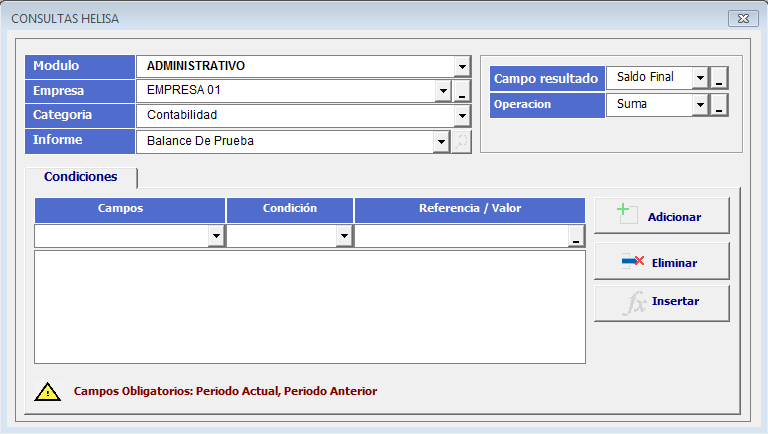
Task: Click the small underscore button beside Empresa
Action: point(461,91)
